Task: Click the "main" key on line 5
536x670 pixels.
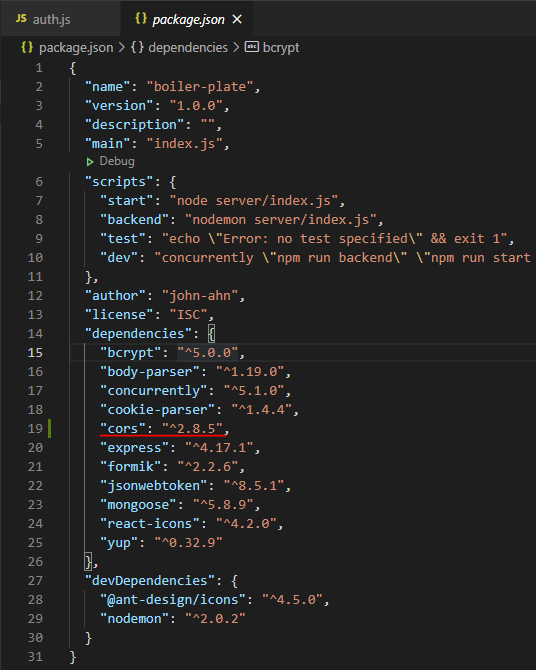Action: pos(107,144)
